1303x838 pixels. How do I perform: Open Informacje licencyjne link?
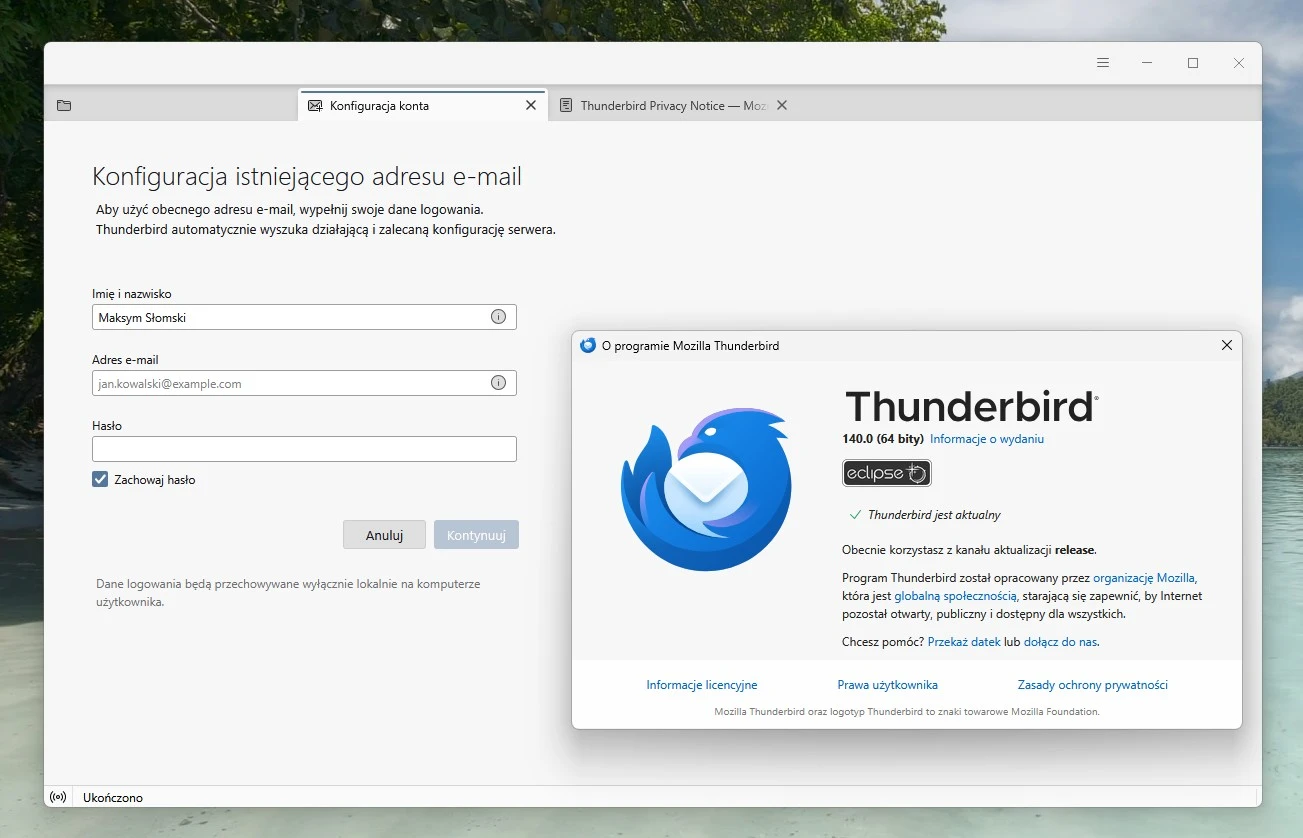point(702,685)
